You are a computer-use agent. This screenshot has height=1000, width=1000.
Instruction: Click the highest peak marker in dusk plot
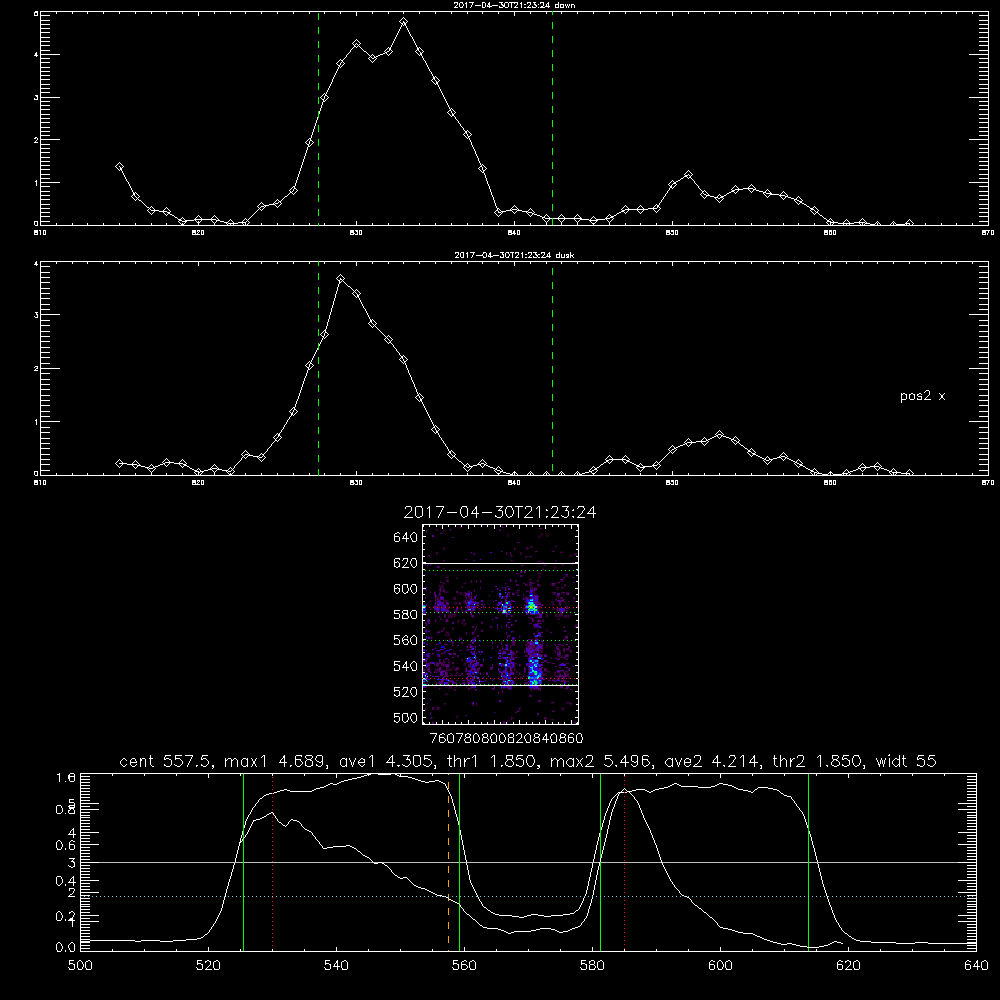pos(341,279)
